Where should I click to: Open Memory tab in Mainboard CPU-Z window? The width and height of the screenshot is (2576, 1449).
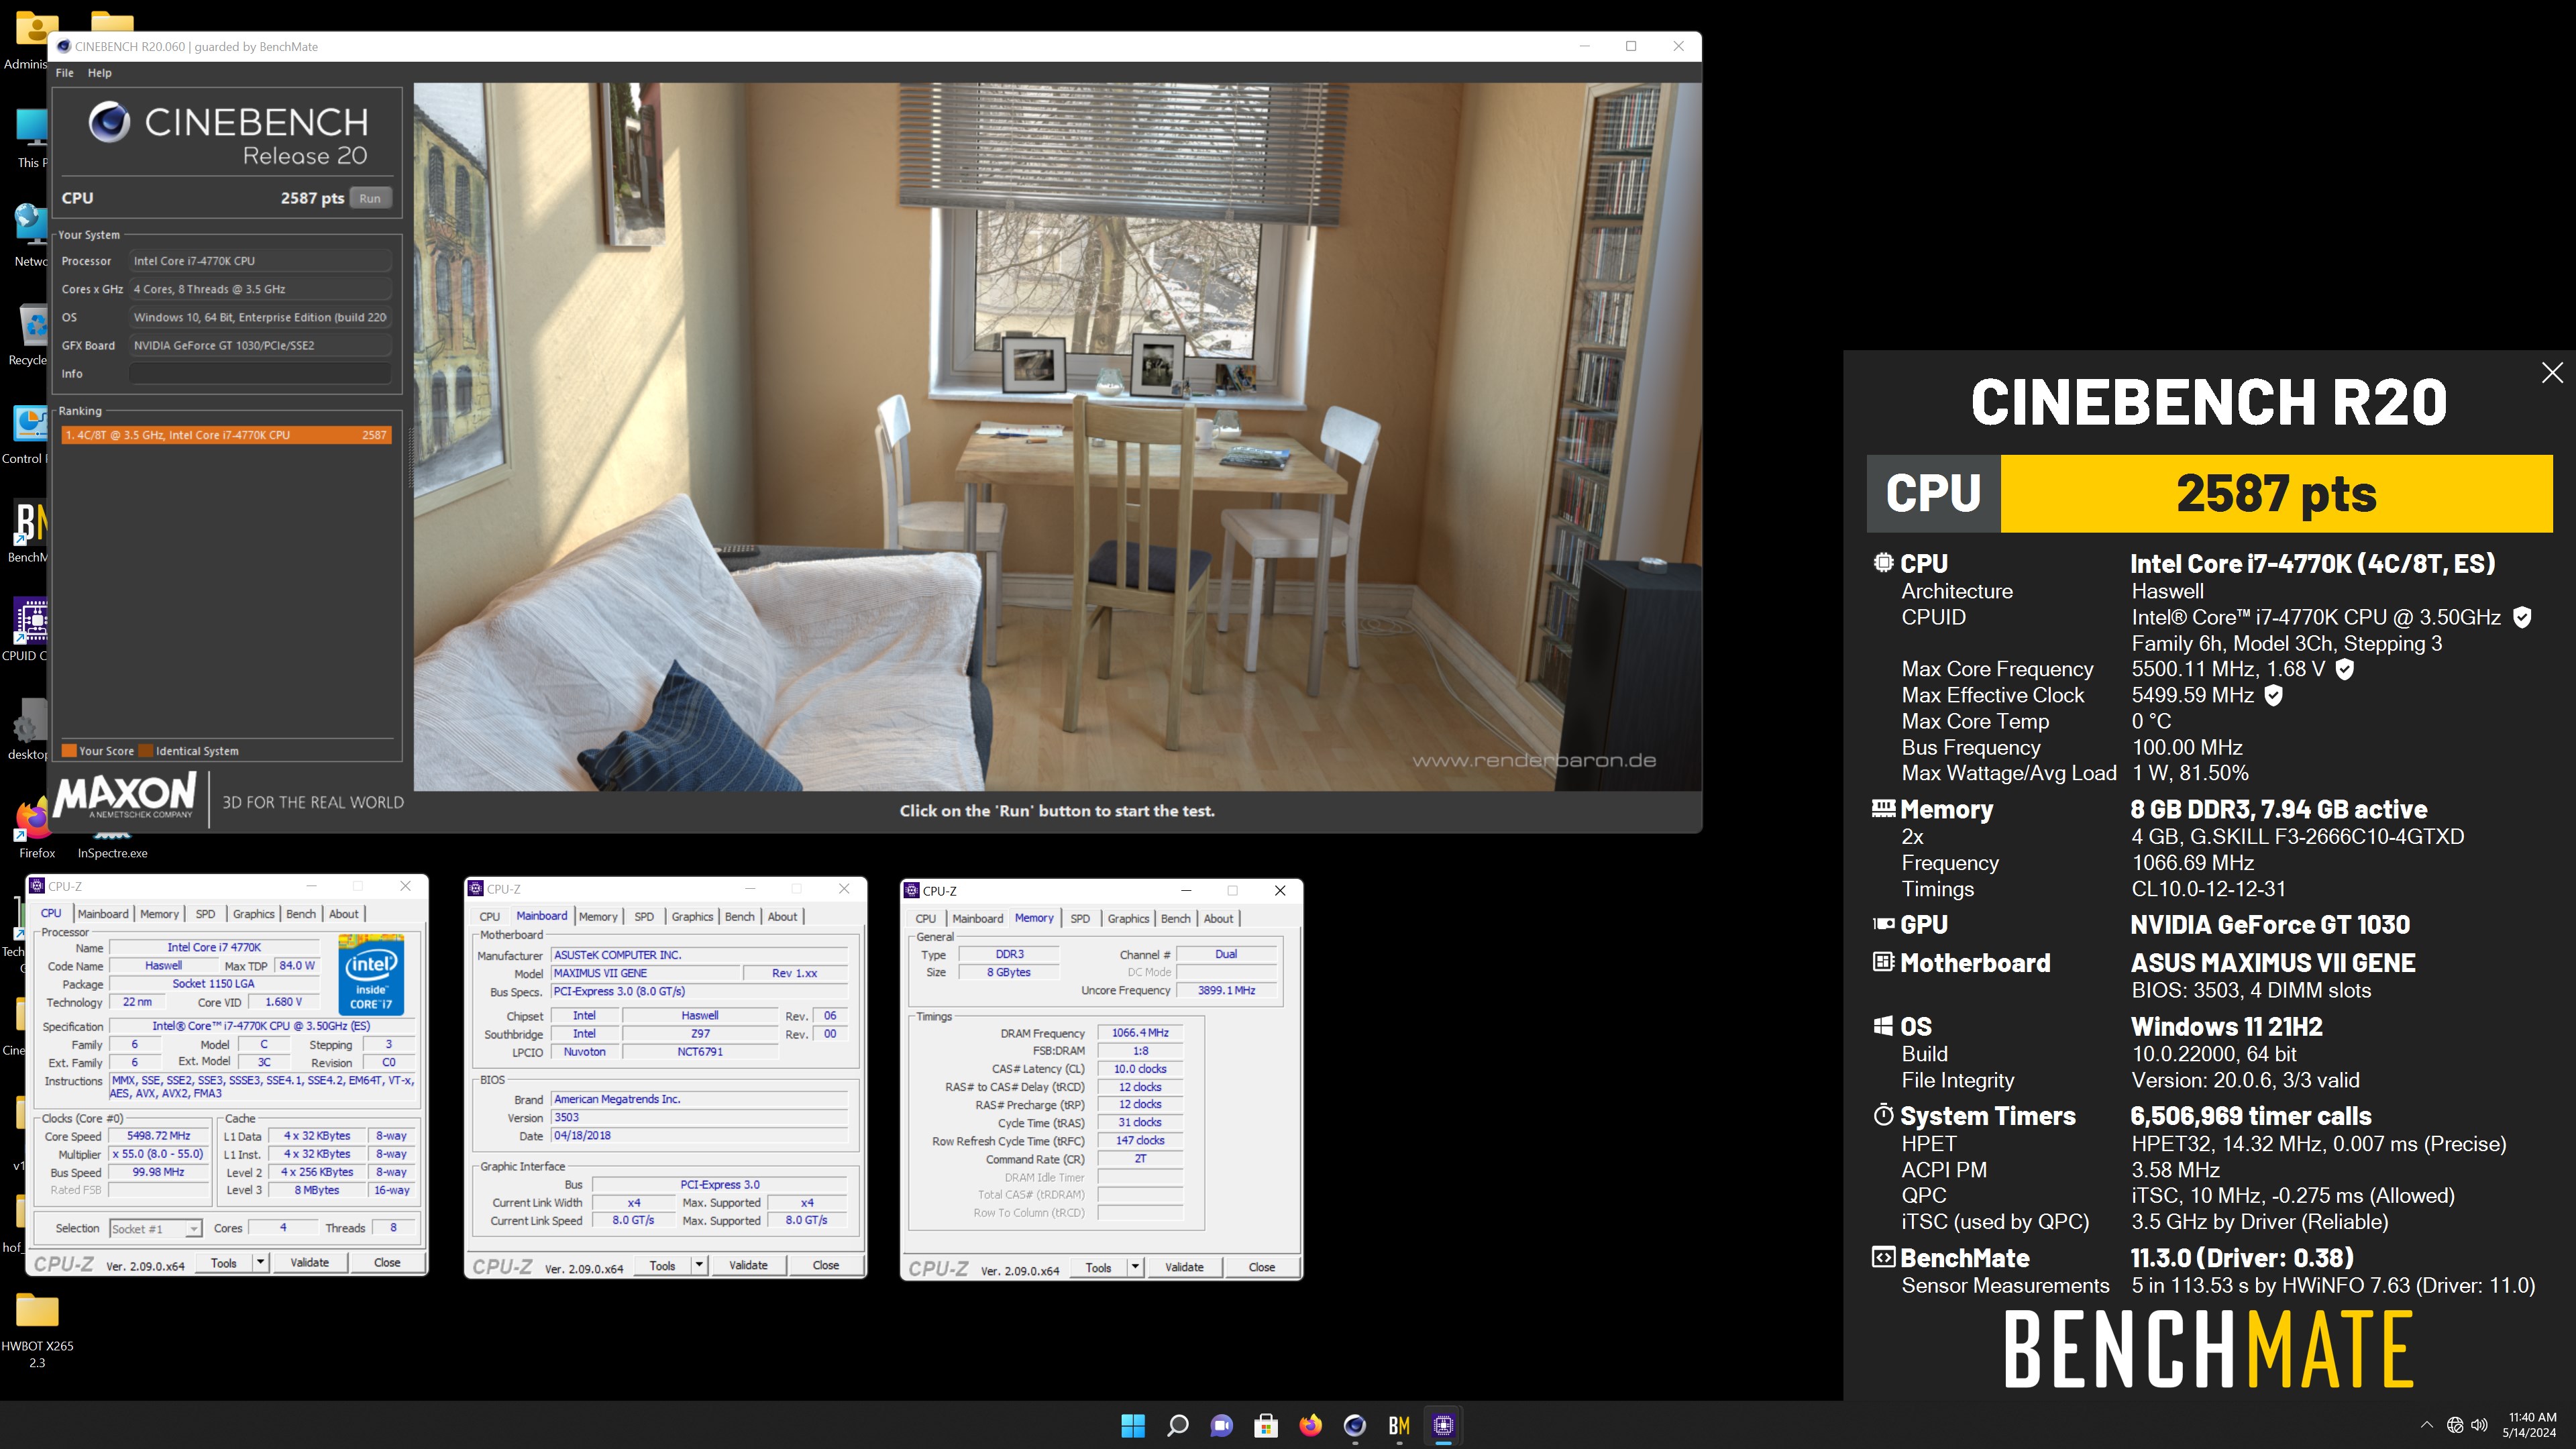pyautogui.click(x=598, y=917)
